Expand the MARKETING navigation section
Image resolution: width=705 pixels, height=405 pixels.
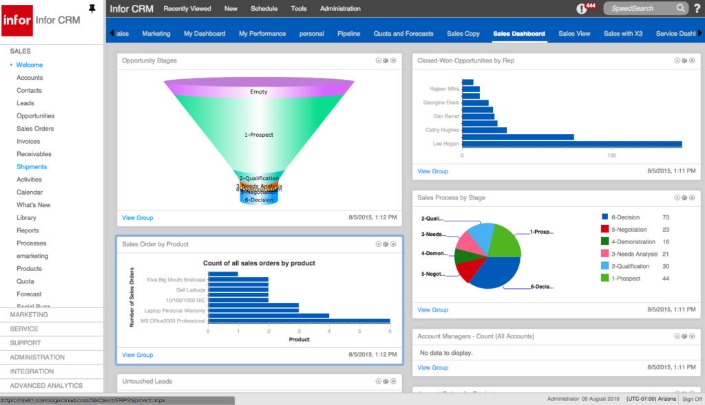click(30, 314)
